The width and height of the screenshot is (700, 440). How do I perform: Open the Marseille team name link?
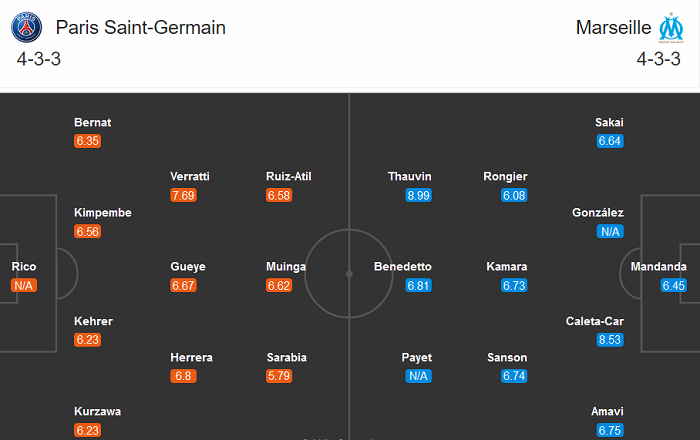pos(610,27)
